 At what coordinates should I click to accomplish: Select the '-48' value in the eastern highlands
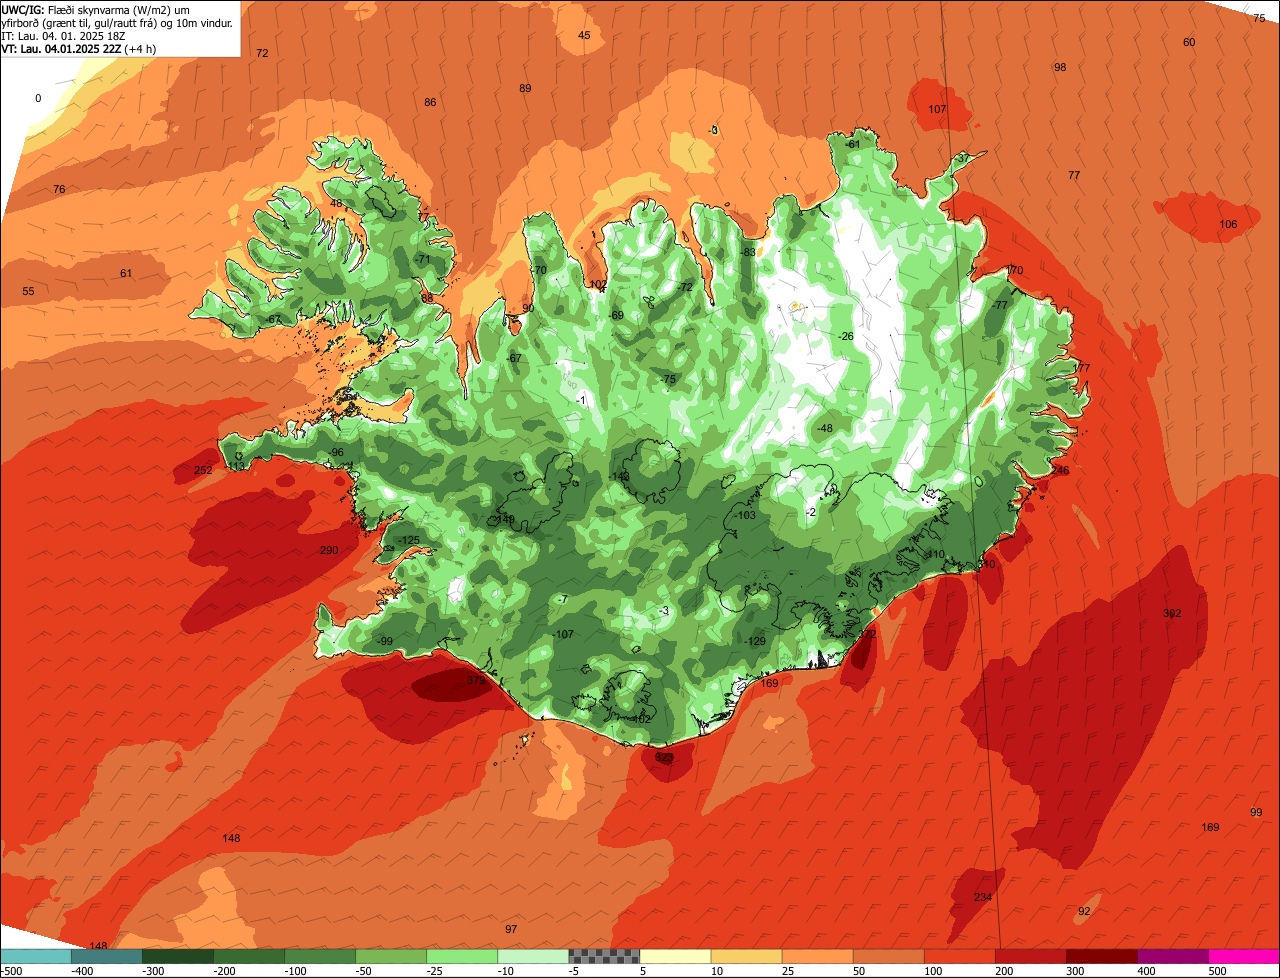824,428
